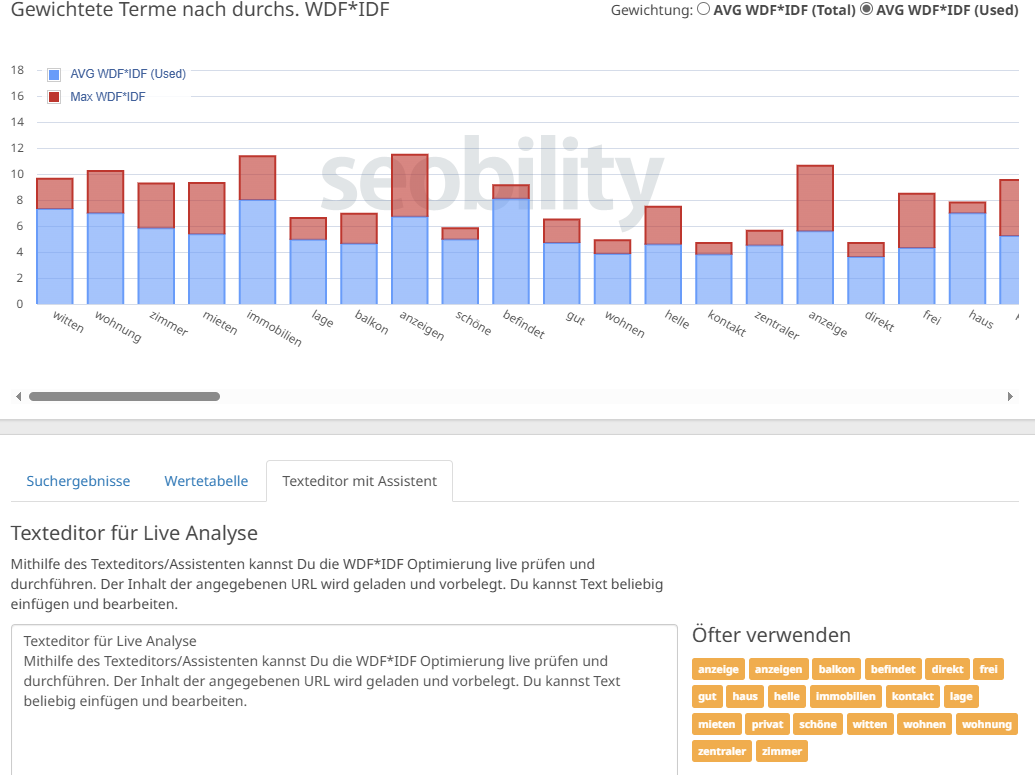
Task: Select AVG WDF*IDF (Total) weighting radio
Action: coord(704,9)
